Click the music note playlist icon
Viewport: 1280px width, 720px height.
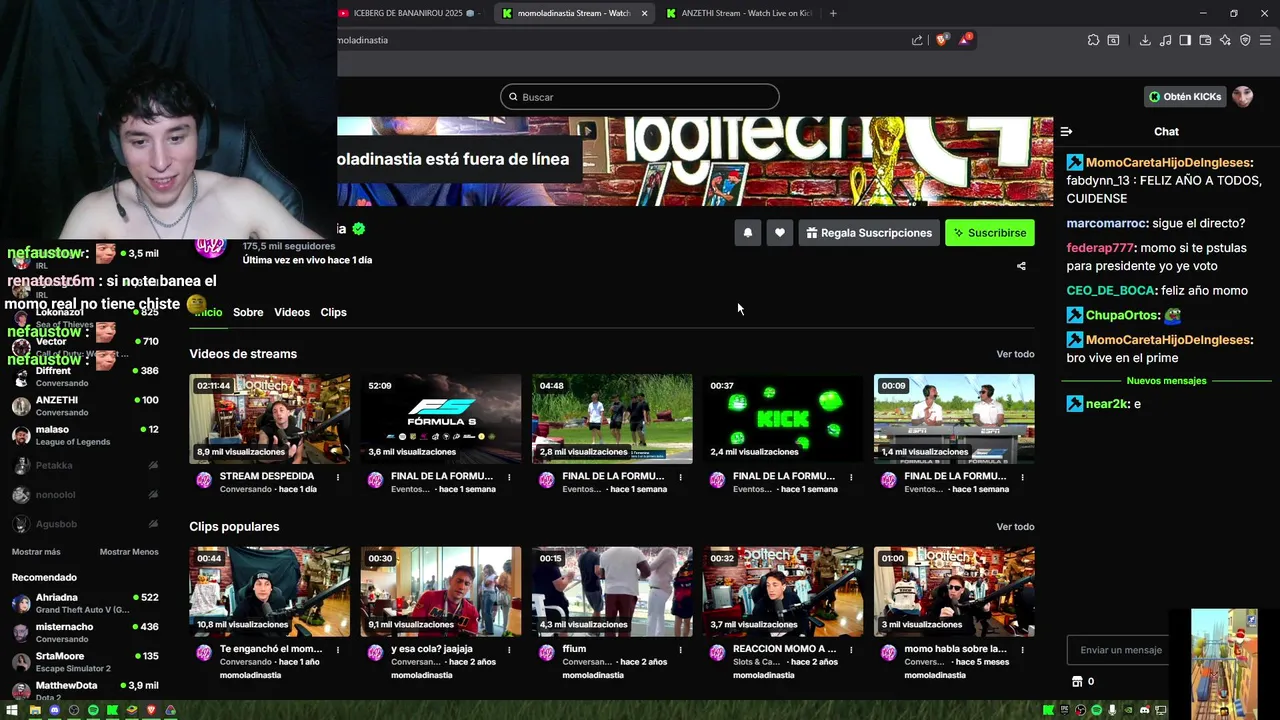1165,40
